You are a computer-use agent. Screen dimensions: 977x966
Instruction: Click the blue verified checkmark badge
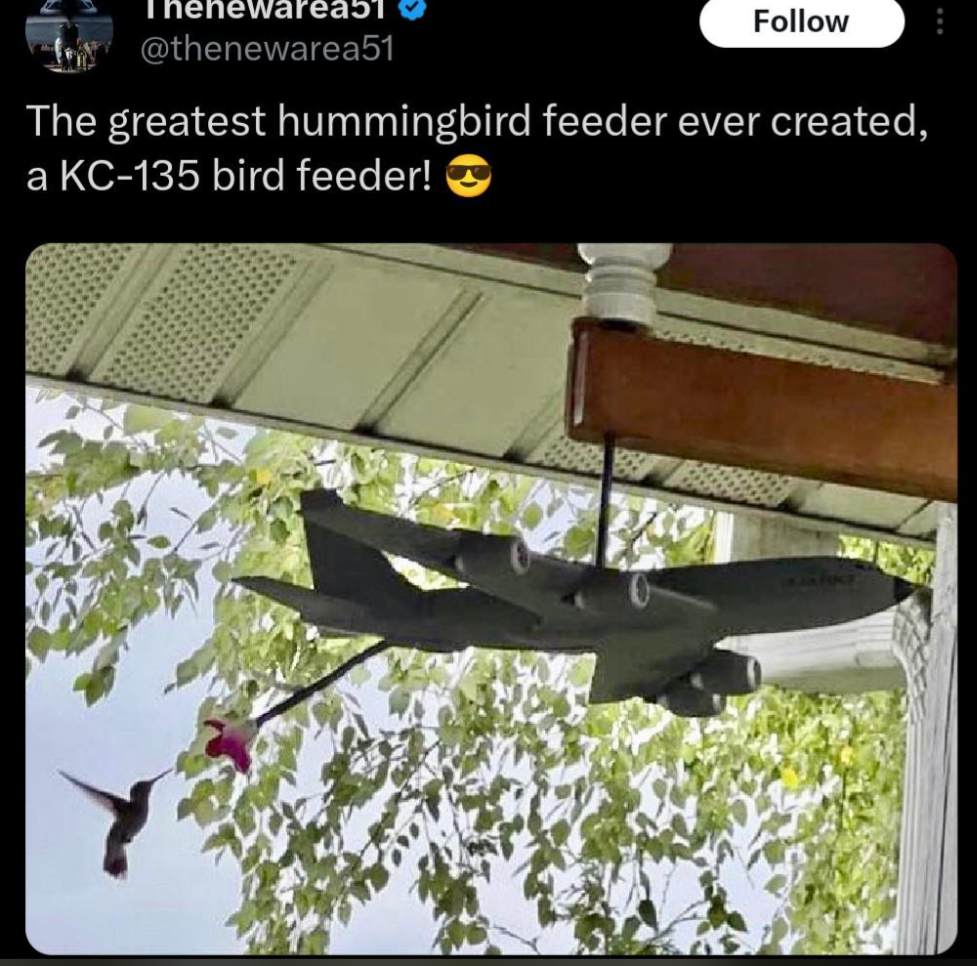[411, 9]
